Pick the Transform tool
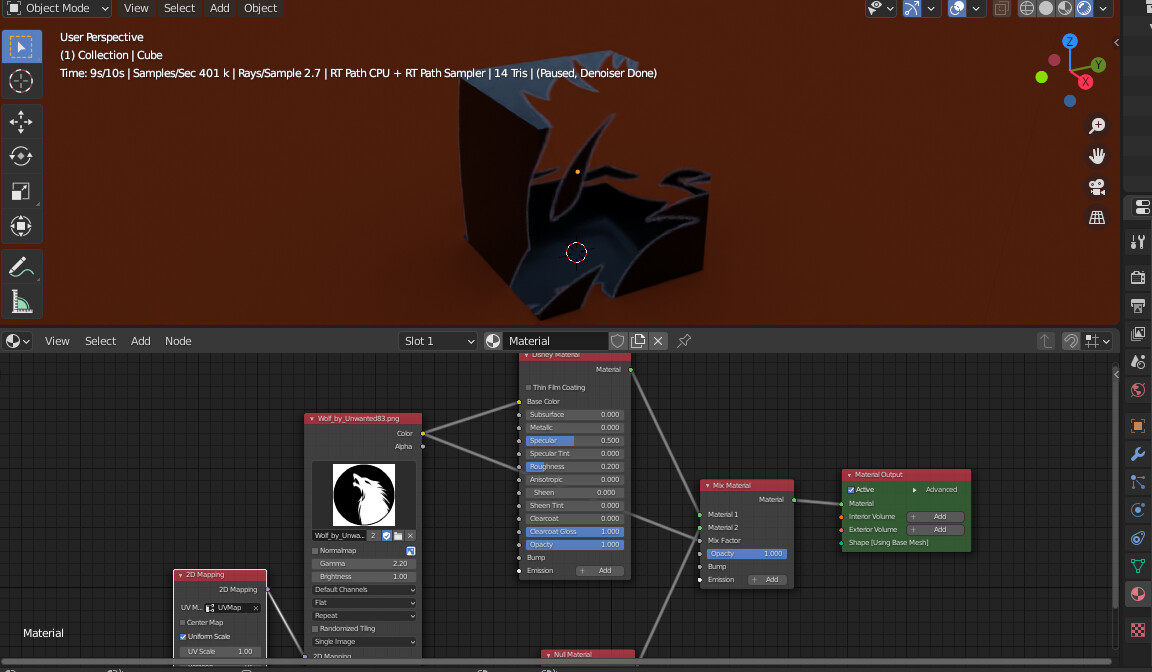The height and width of the screenshot is (672, 1152). click(x=21, y=225)
